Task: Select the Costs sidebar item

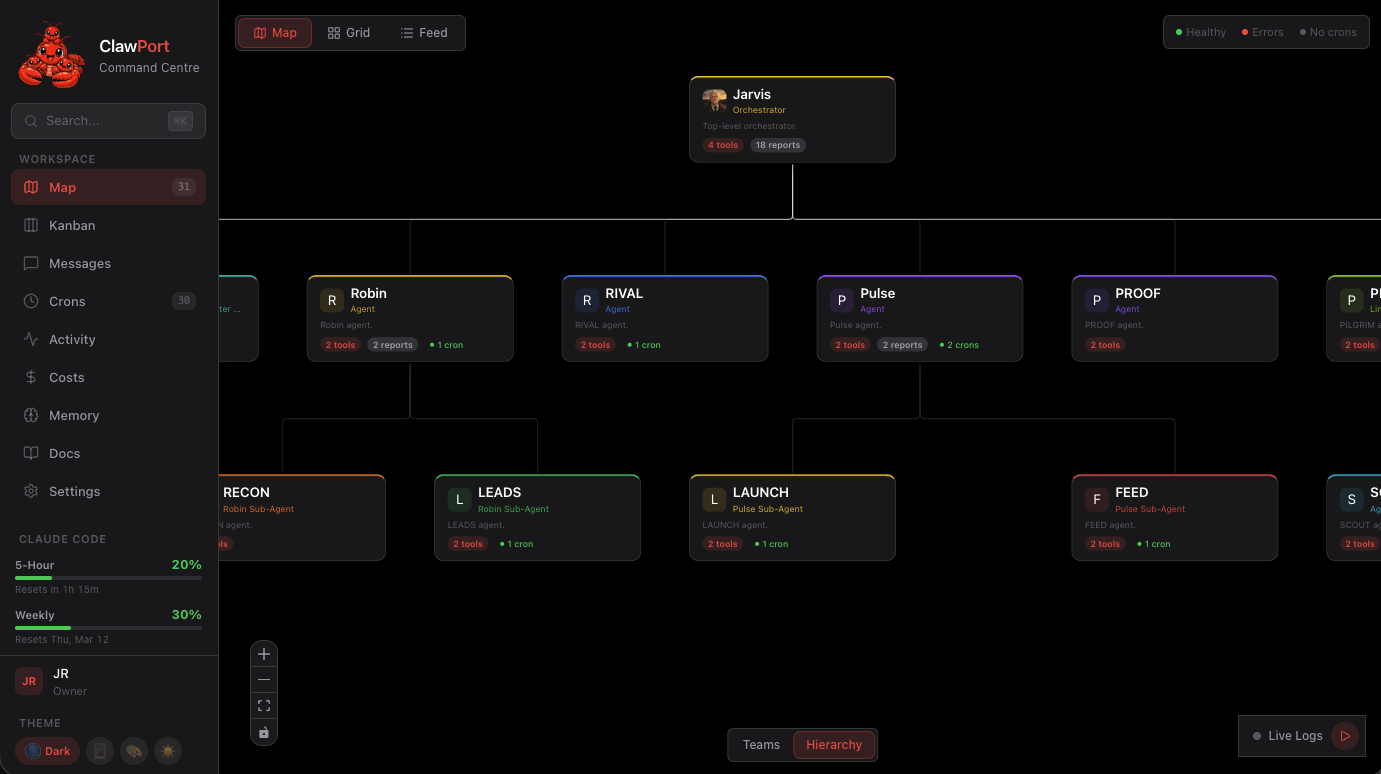Action: (x=66, y=377)
